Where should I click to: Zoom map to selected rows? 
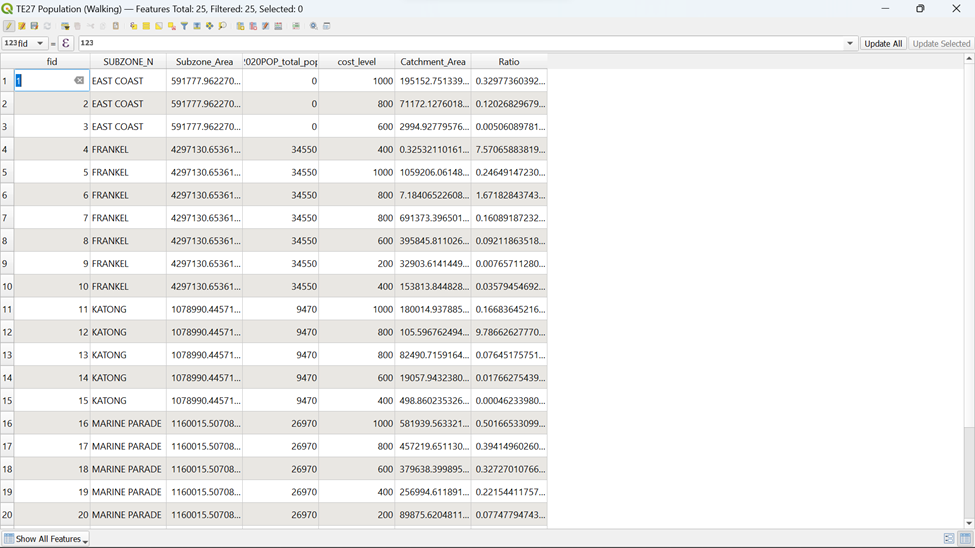point(223,26)
